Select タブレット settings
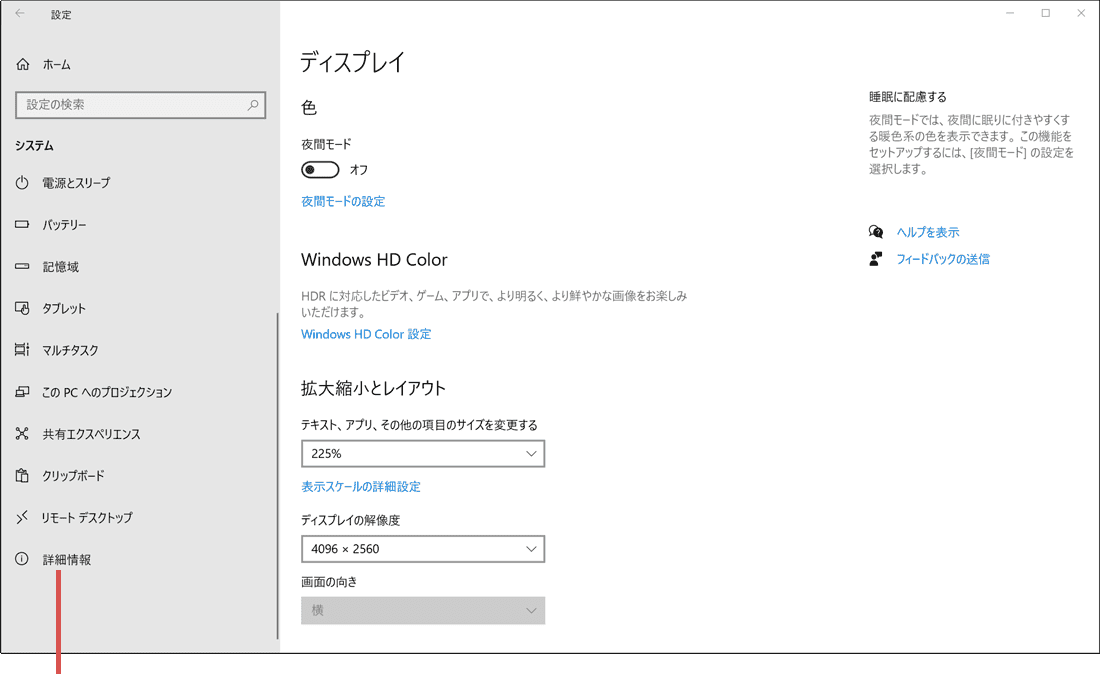The image size is (1100, 674). pos(64,308)
